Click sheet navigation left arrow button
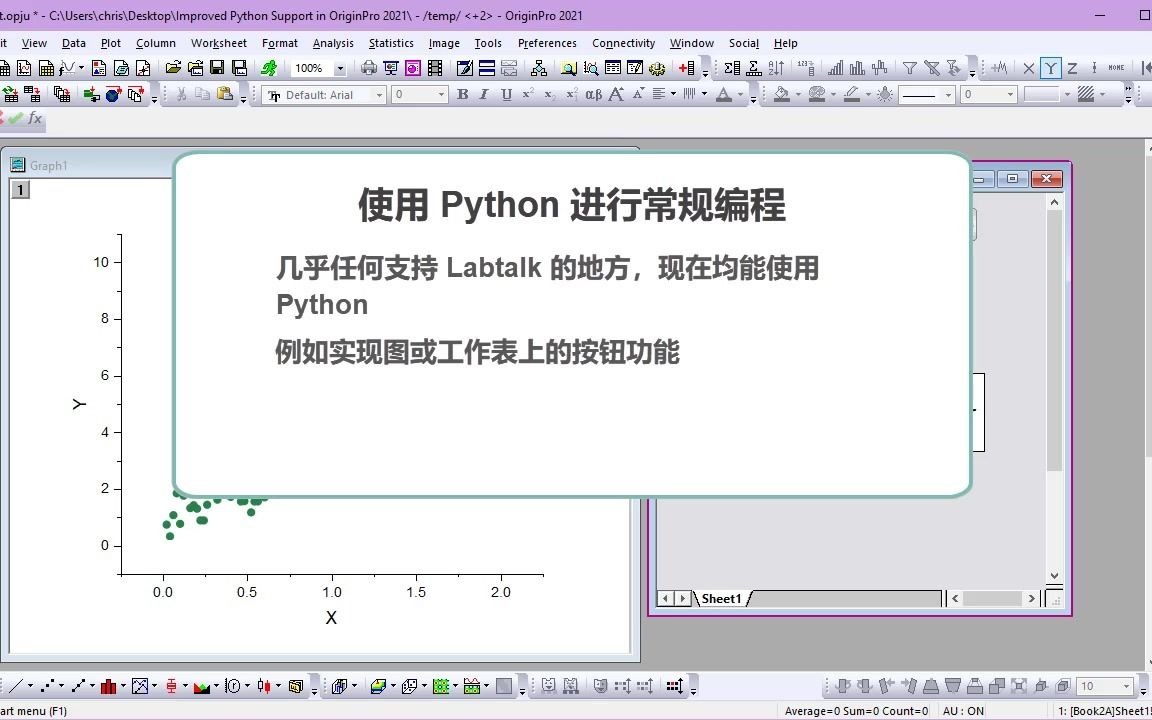 (x=666, y=599)
